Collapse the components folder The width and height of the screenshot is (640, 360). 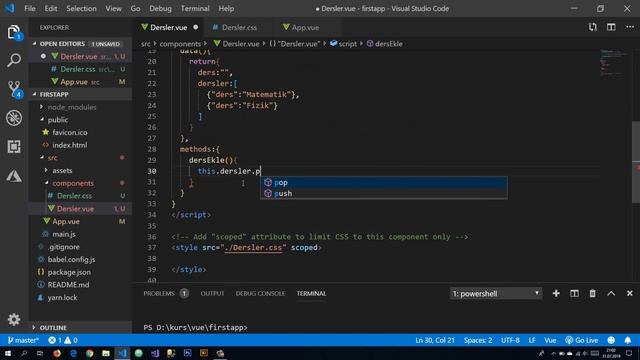(x=73, y=183)
